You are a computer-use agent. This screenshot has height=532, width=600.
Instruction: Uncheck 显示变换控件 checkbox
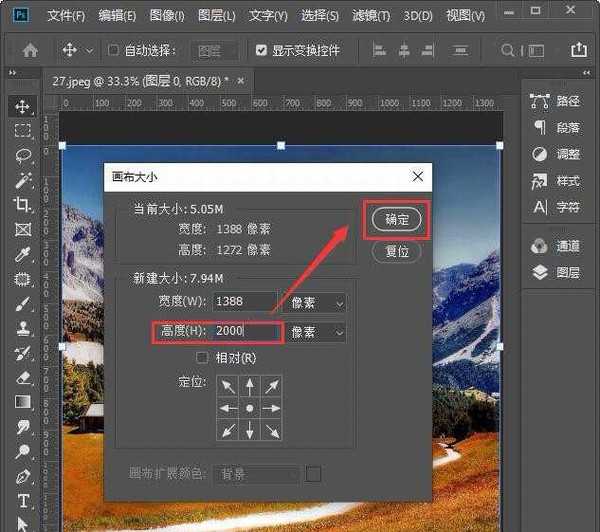pyautogui.click(x=261, y=50)
